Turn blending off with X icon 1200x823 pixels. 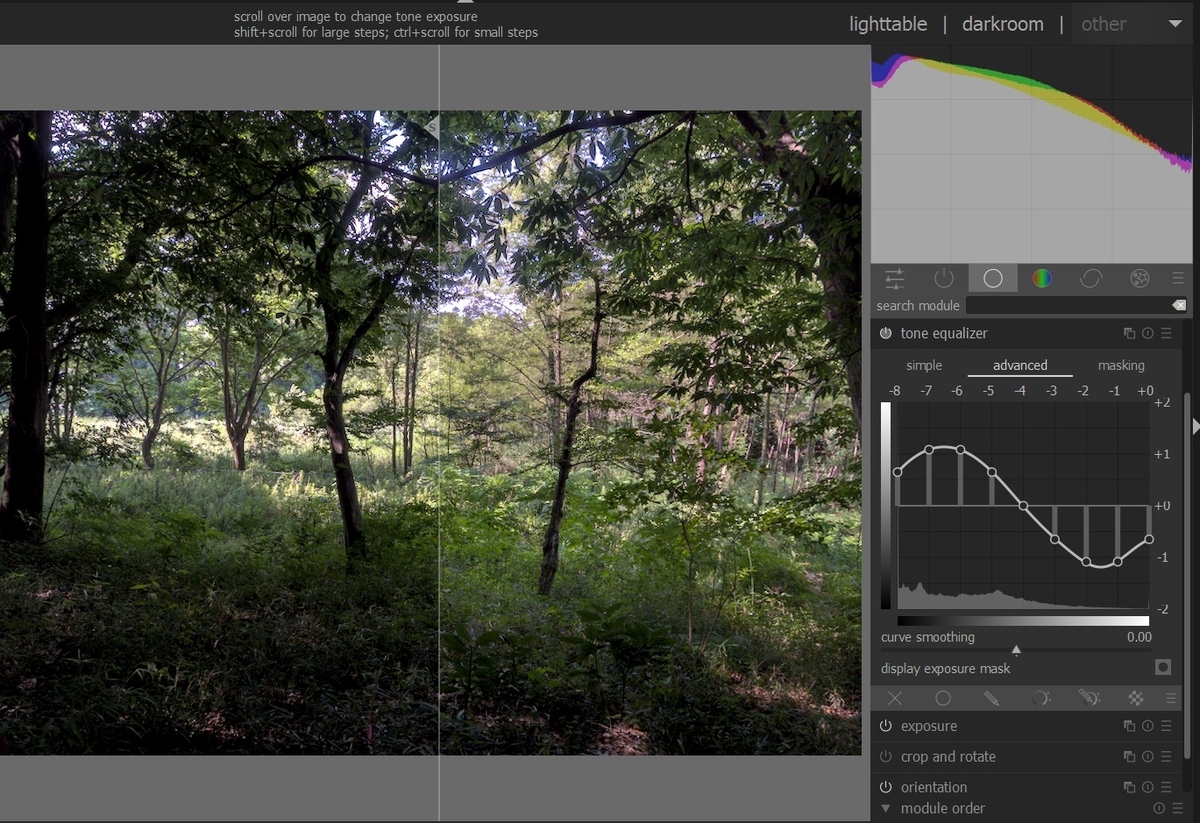895,698
